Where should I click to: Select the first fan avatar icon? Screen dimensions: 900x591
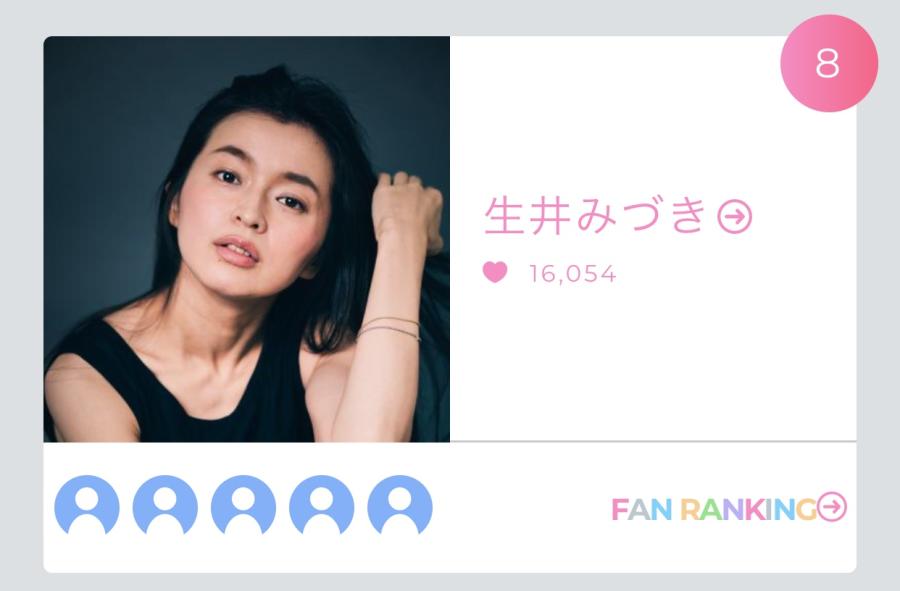pos(87,505)
